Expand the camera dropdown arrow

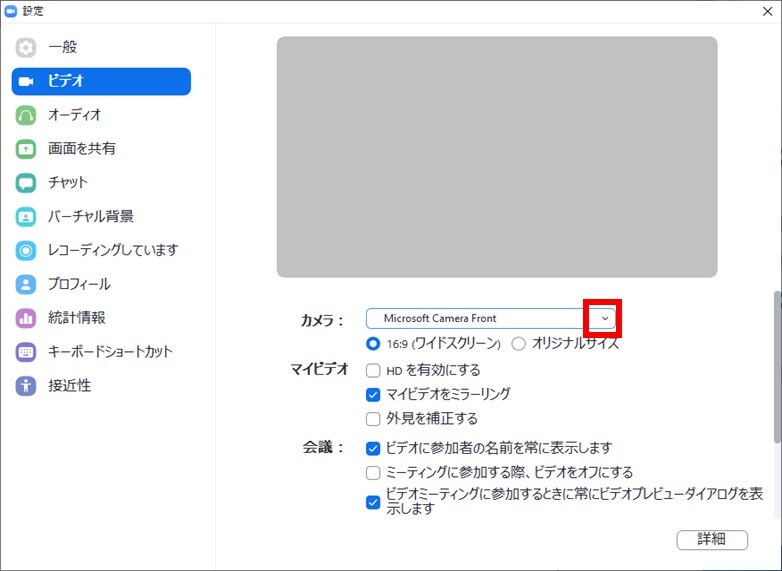(x=605, y=318)
